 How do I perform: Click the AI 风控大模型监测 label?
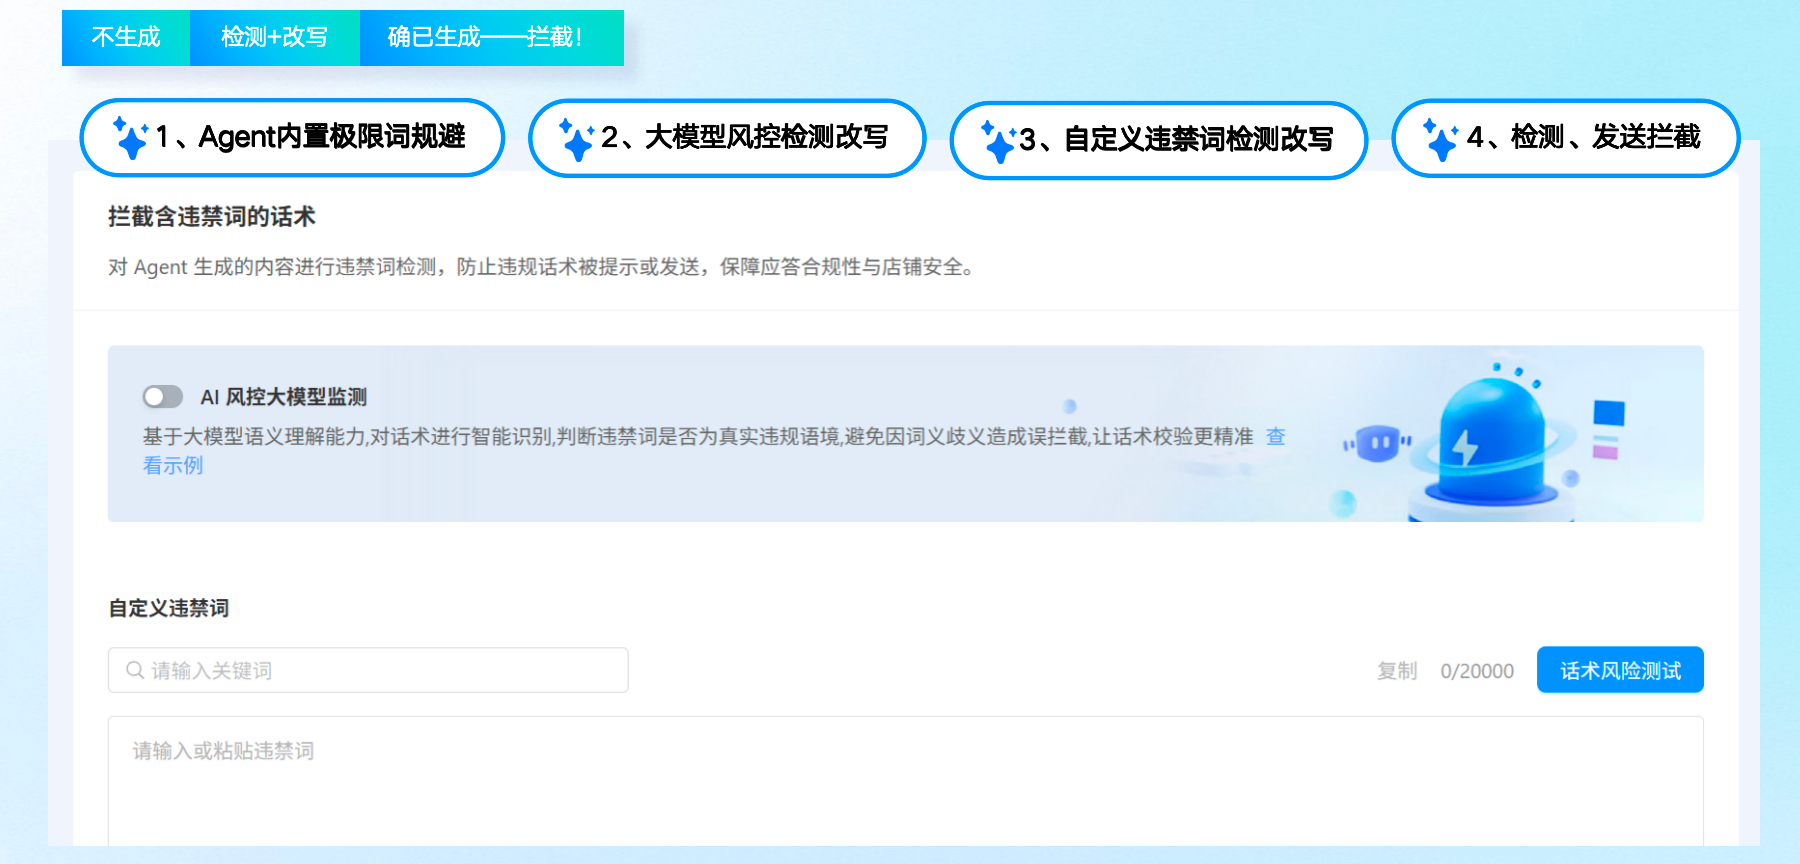(284, 397)
